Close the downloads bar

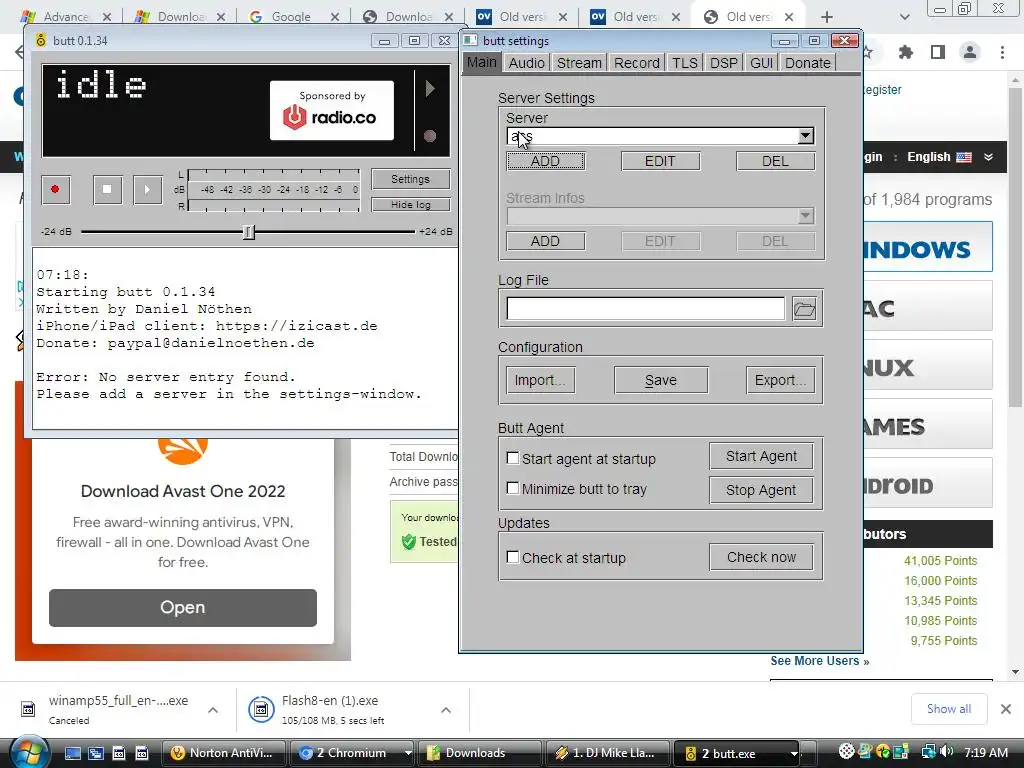(x=1006, y=709)
